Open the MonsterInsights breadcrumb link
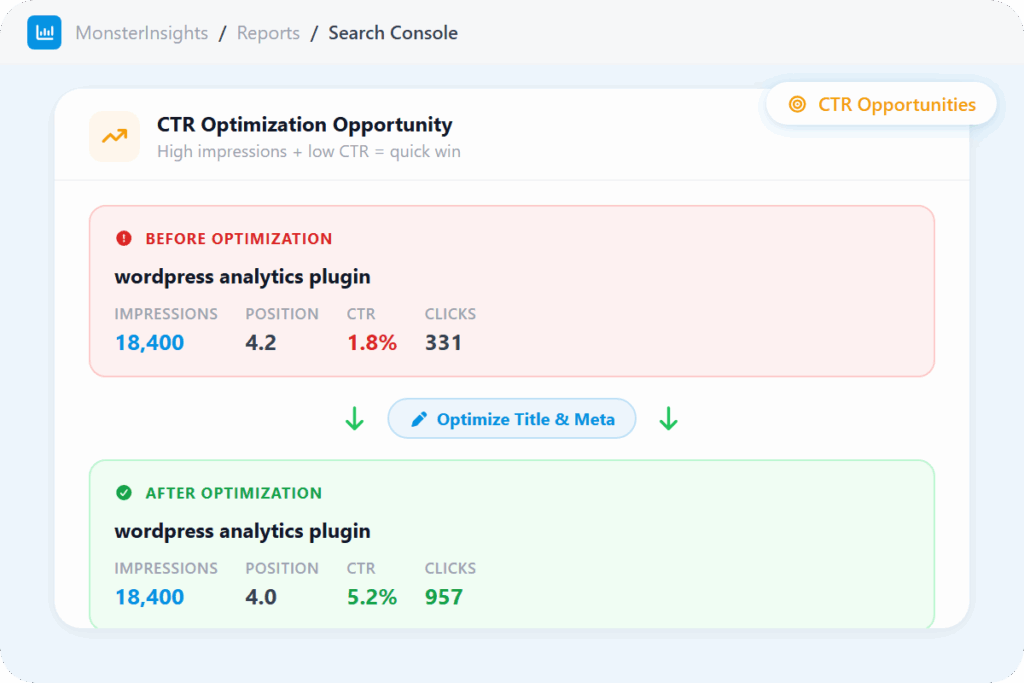The height and width of the screenshot is (683, 1024). [x=142, y=33]
